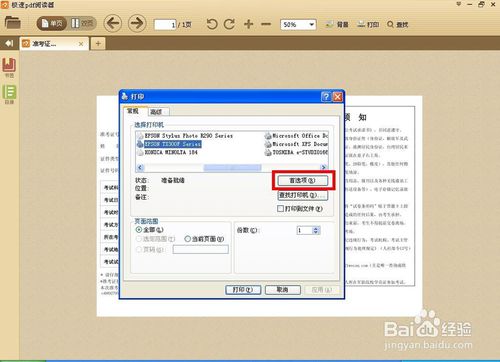The width and height of the screenshot is (500, 362).
Task: Go to previous page with left arrow
Action: coord(113,24)
